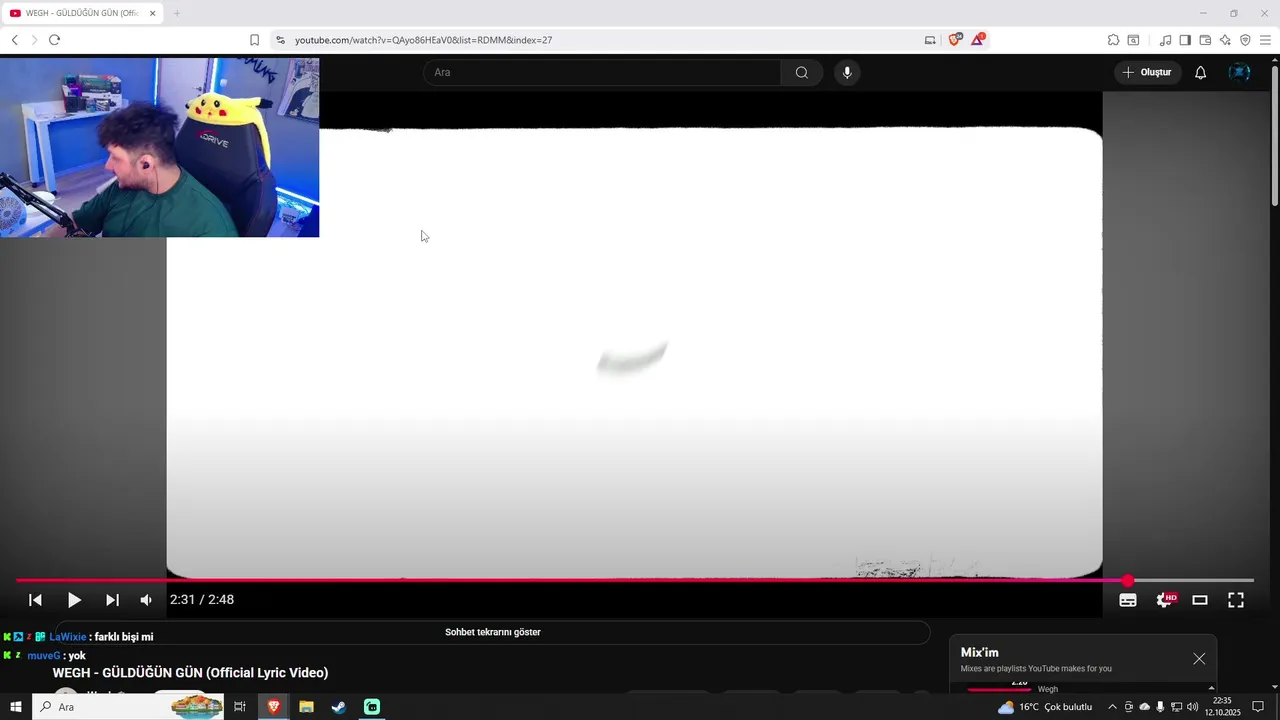Click the LaWixie chat username

68,637
